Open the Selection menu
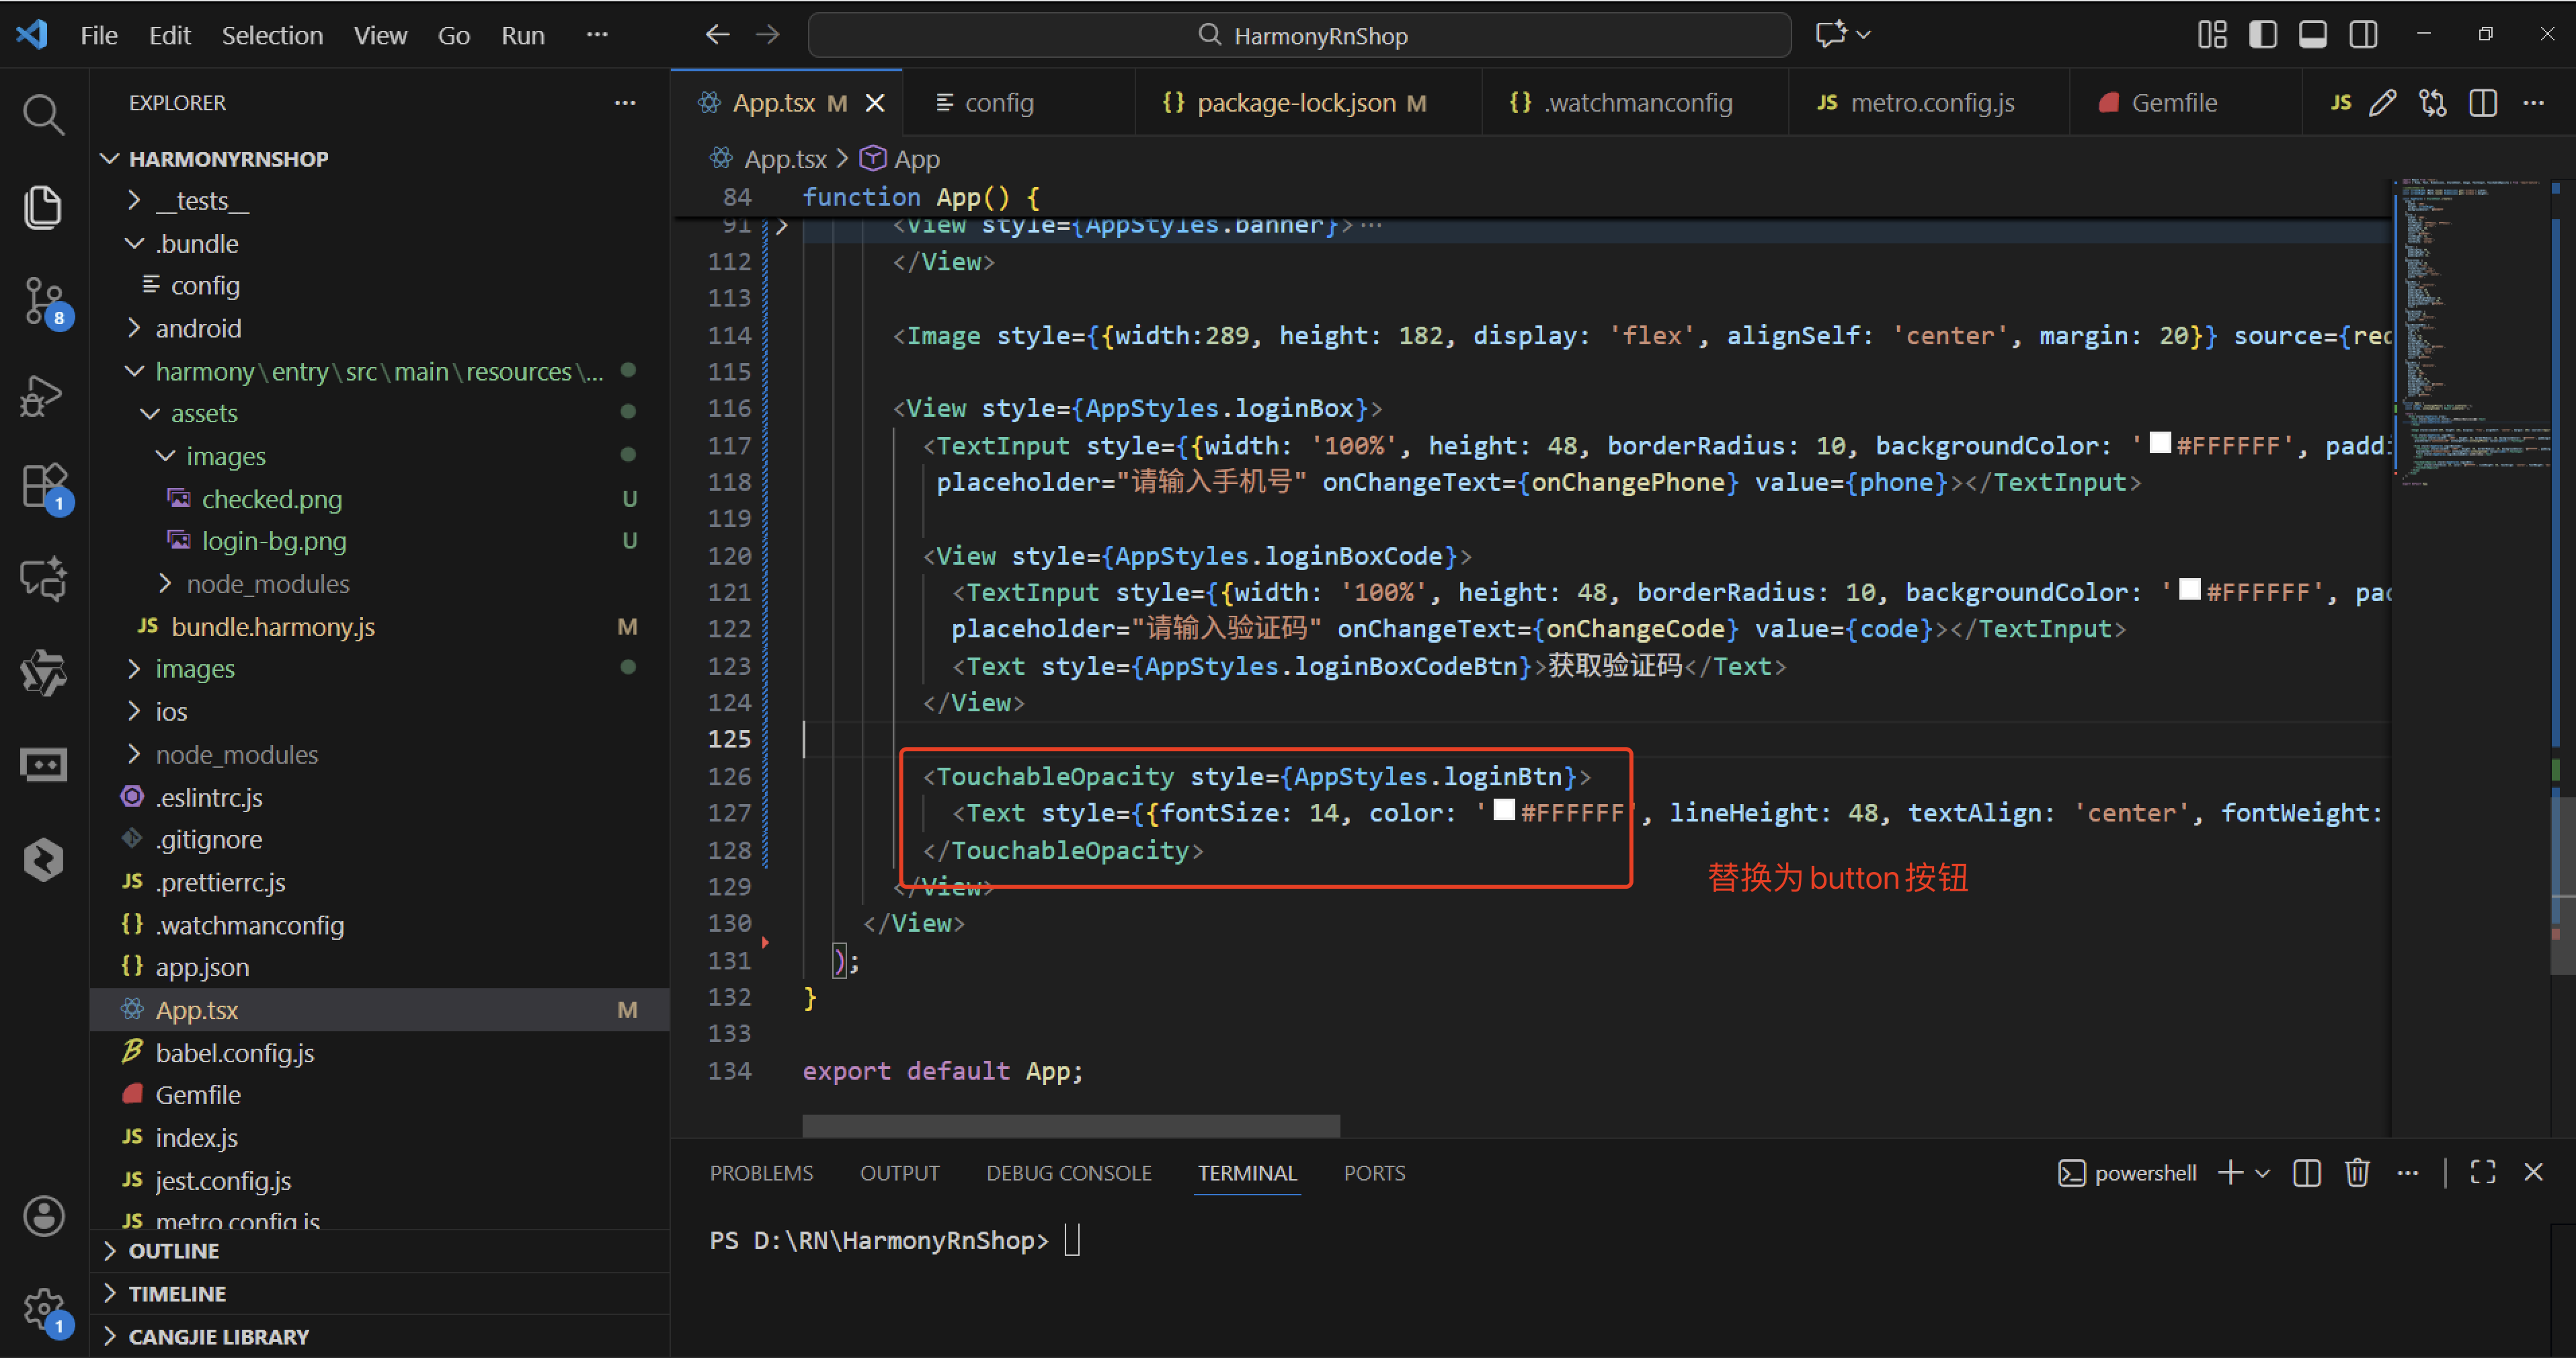 (272, 35)
